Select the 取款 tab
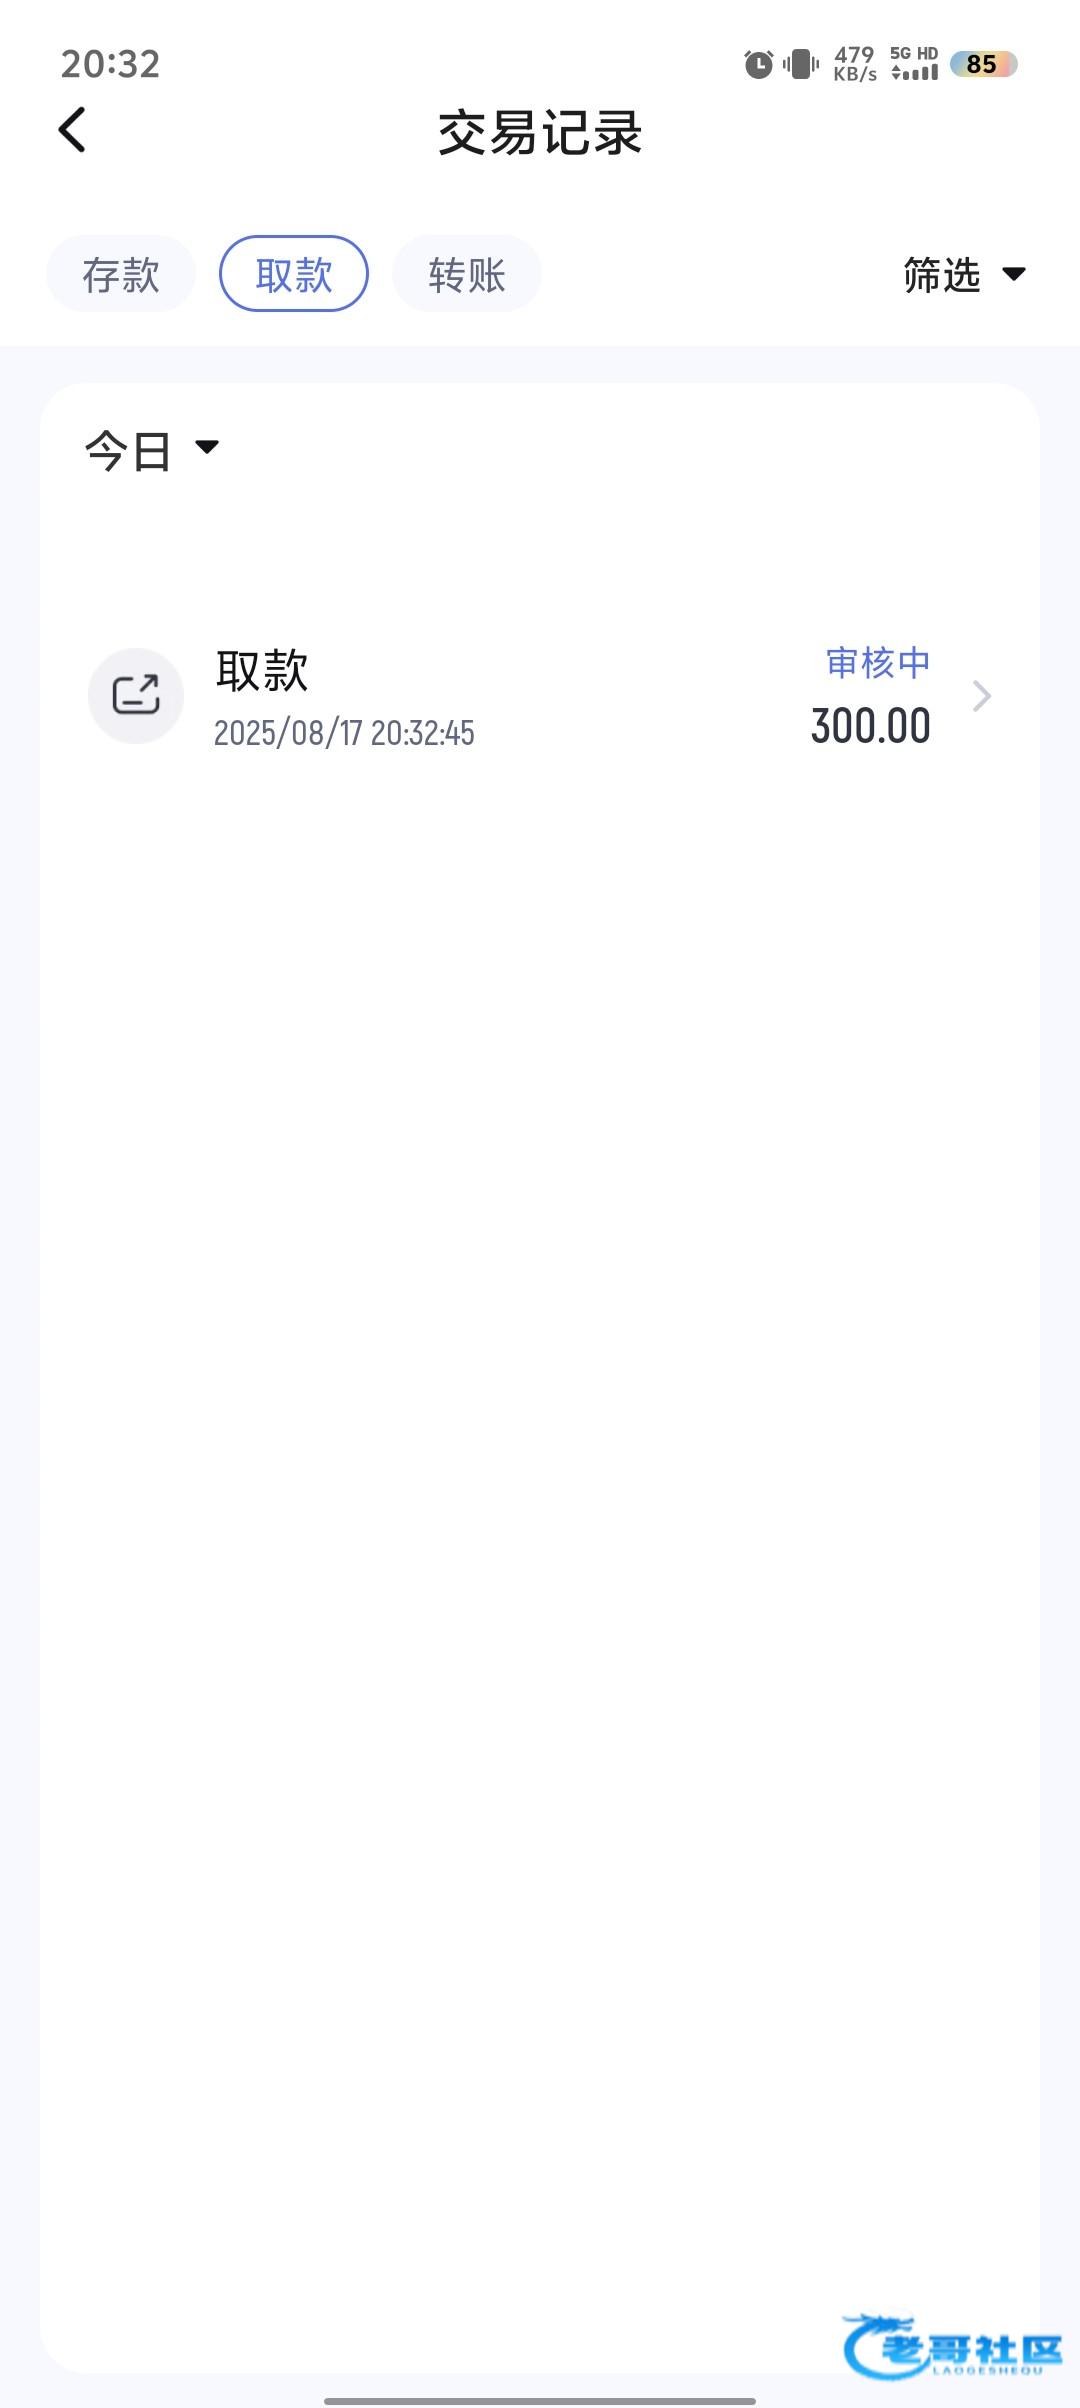 294,274
